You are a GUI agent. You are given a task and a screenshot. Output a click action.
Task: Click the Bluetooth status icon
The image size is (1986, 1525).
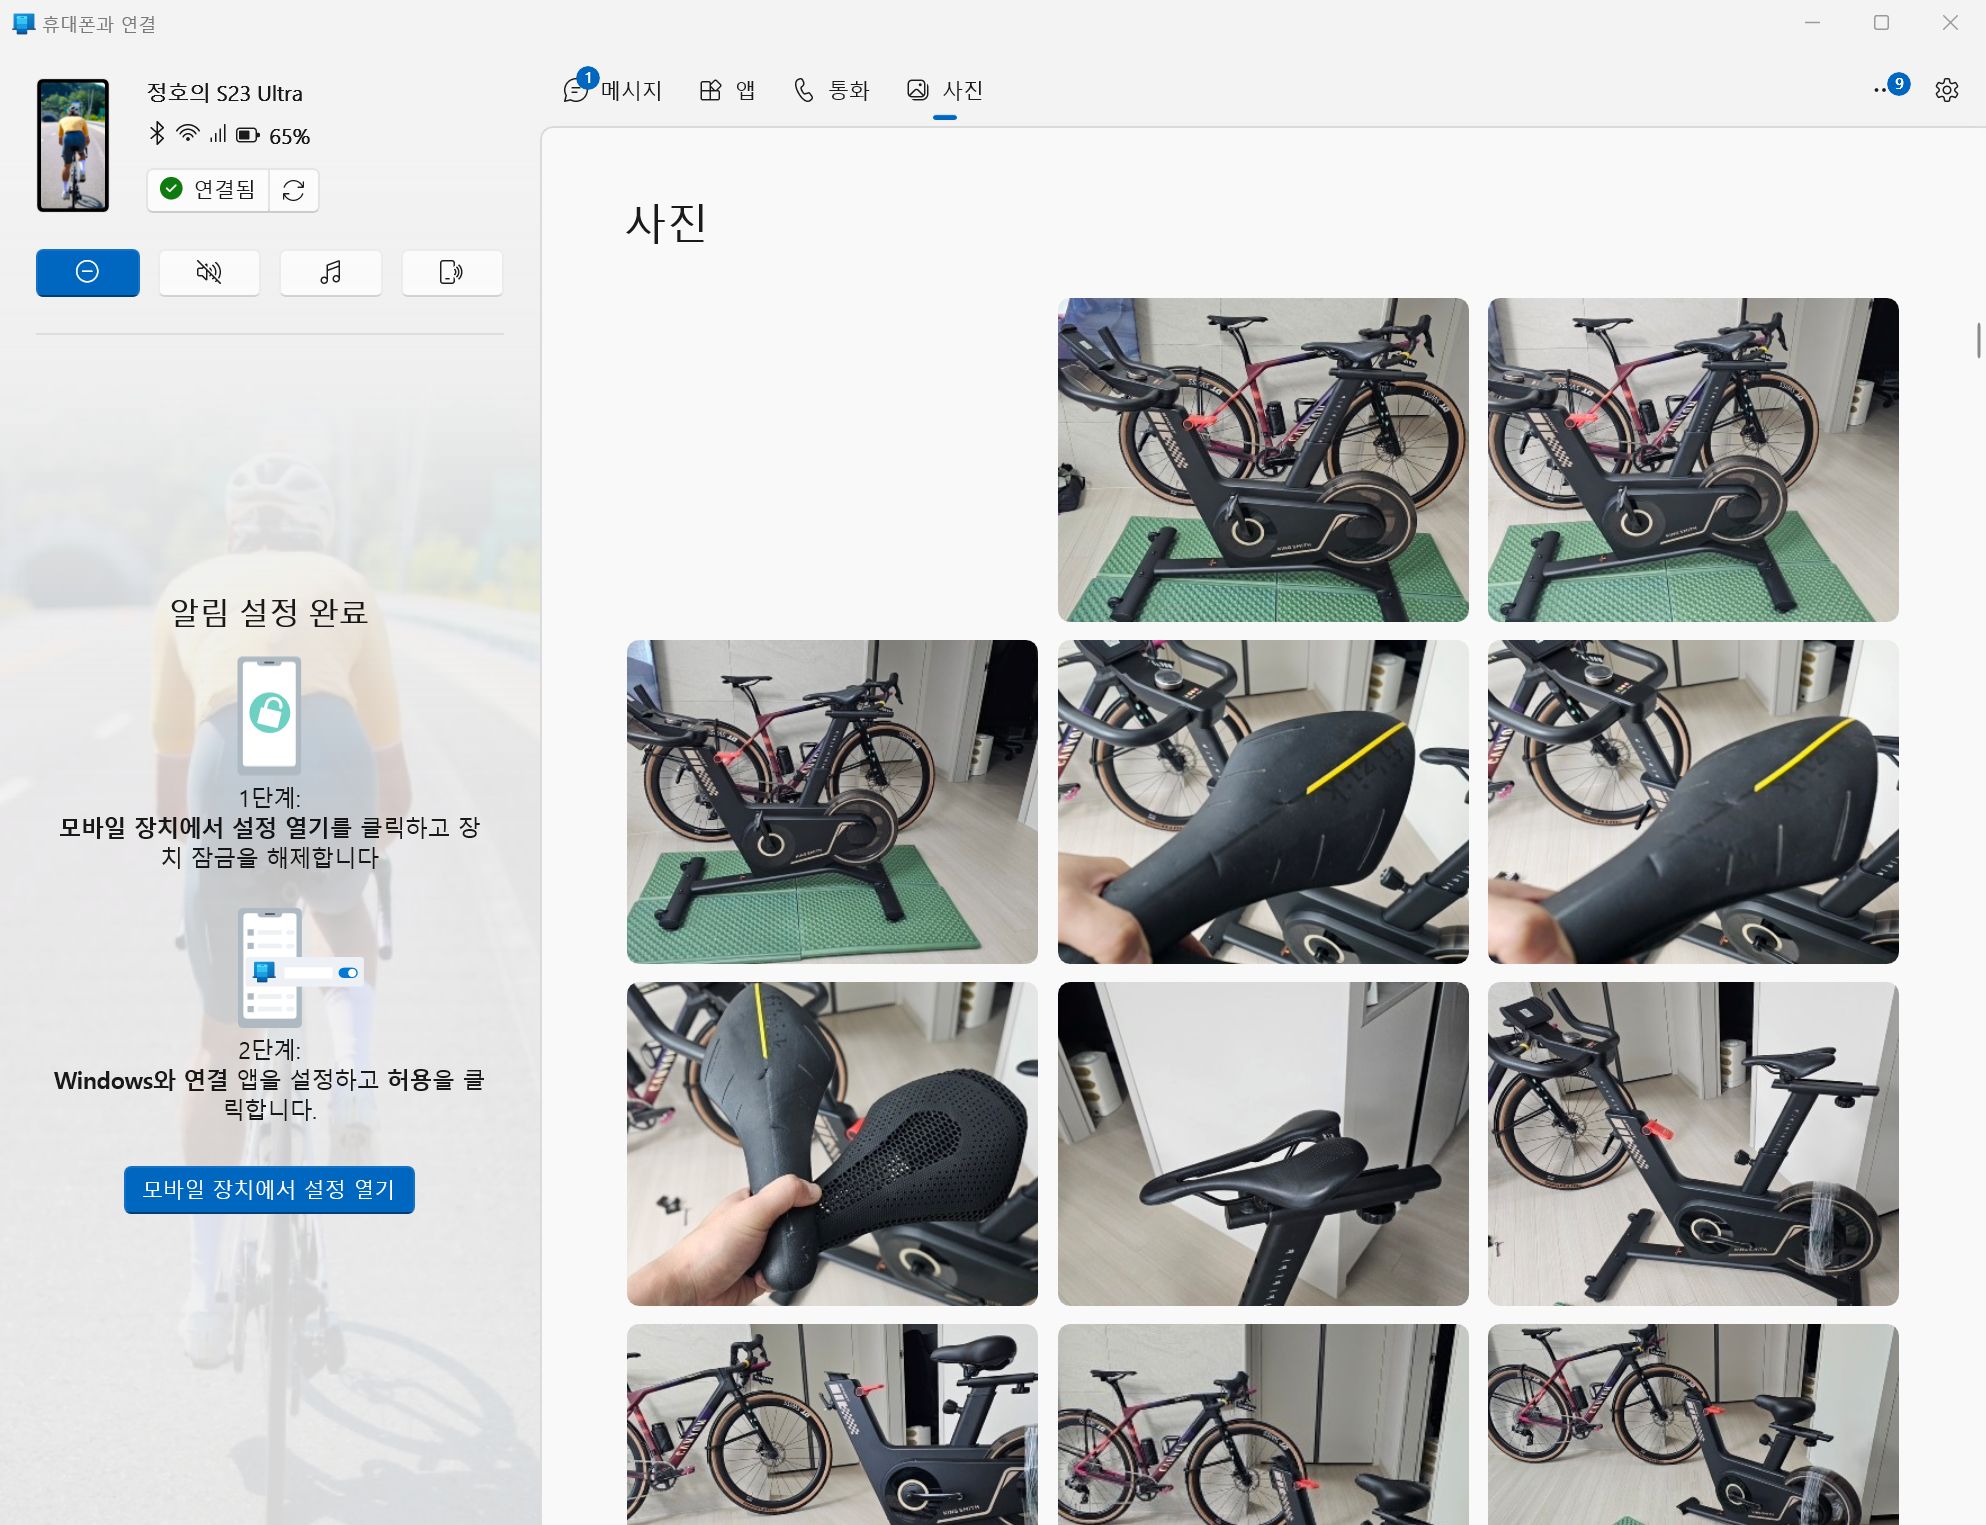(157, 133)
